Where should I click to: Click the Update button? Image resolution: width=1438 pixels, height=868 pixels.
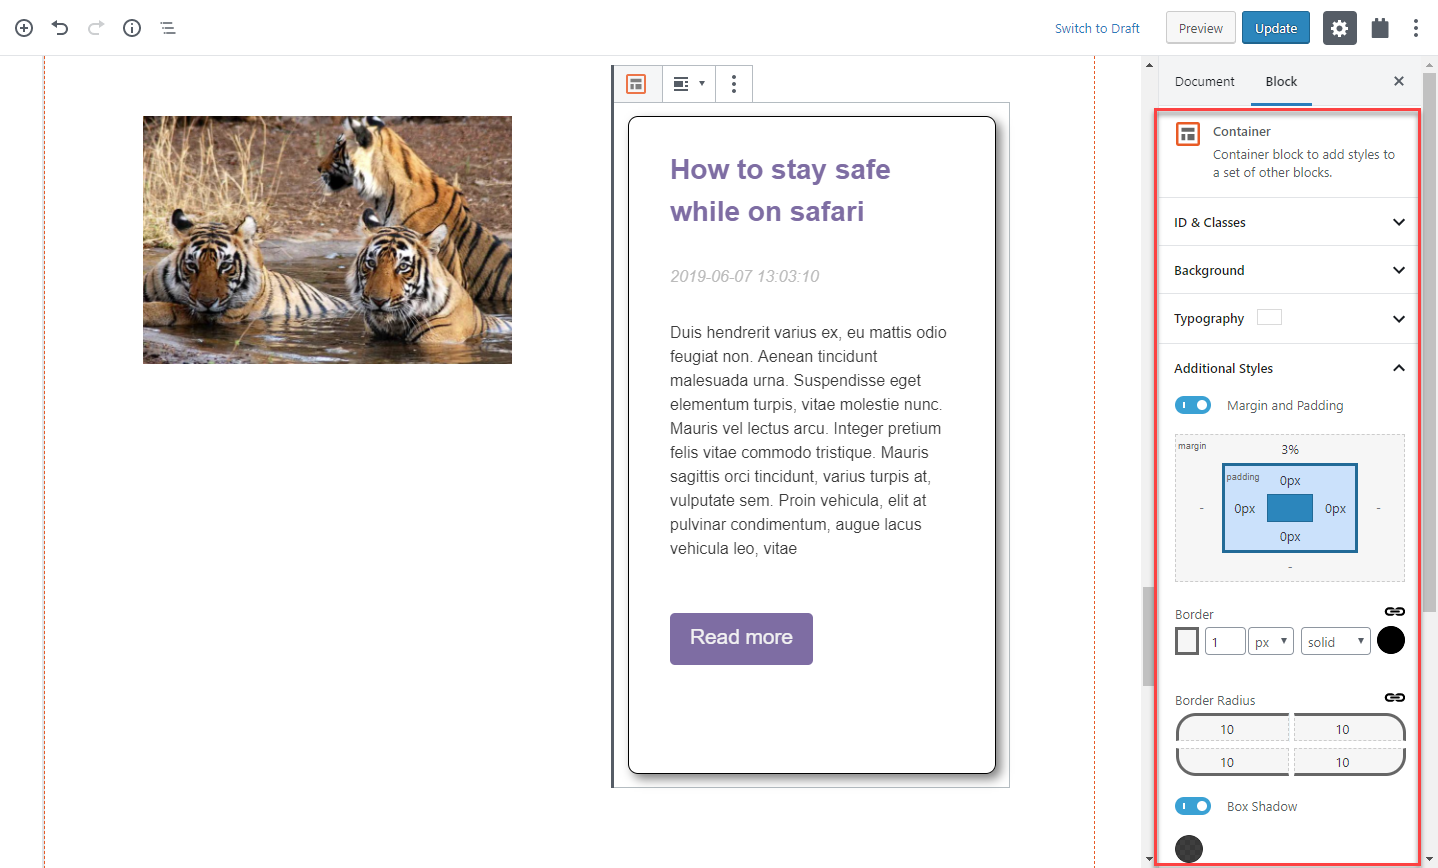(1276, 28)
